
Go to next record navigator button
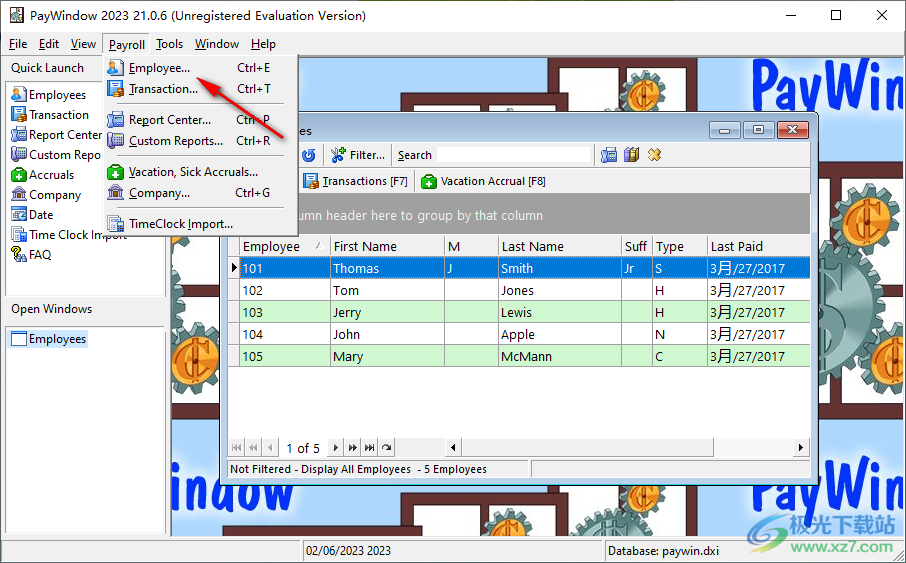pos(336,447)
